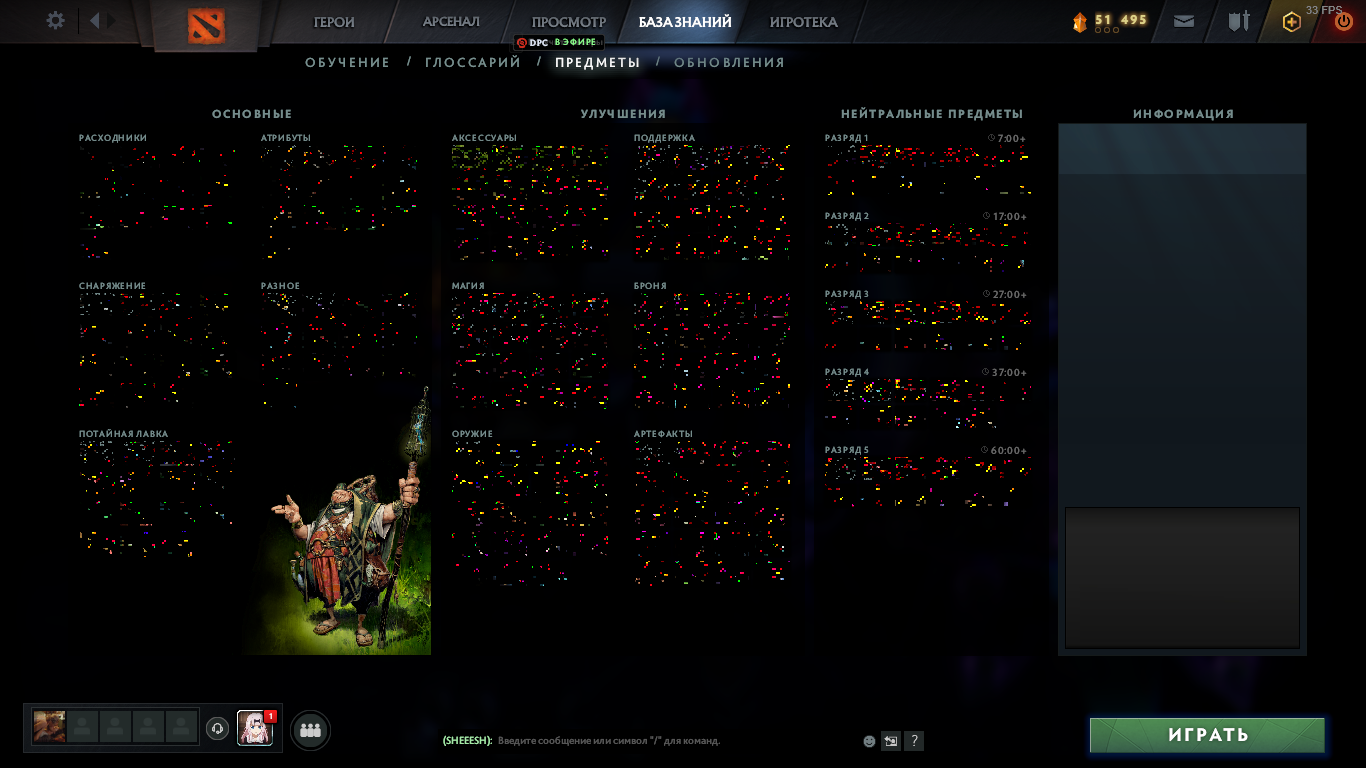1366x768 pixels.
Task: Open the friends list group icon
Action: coord(310,730)
